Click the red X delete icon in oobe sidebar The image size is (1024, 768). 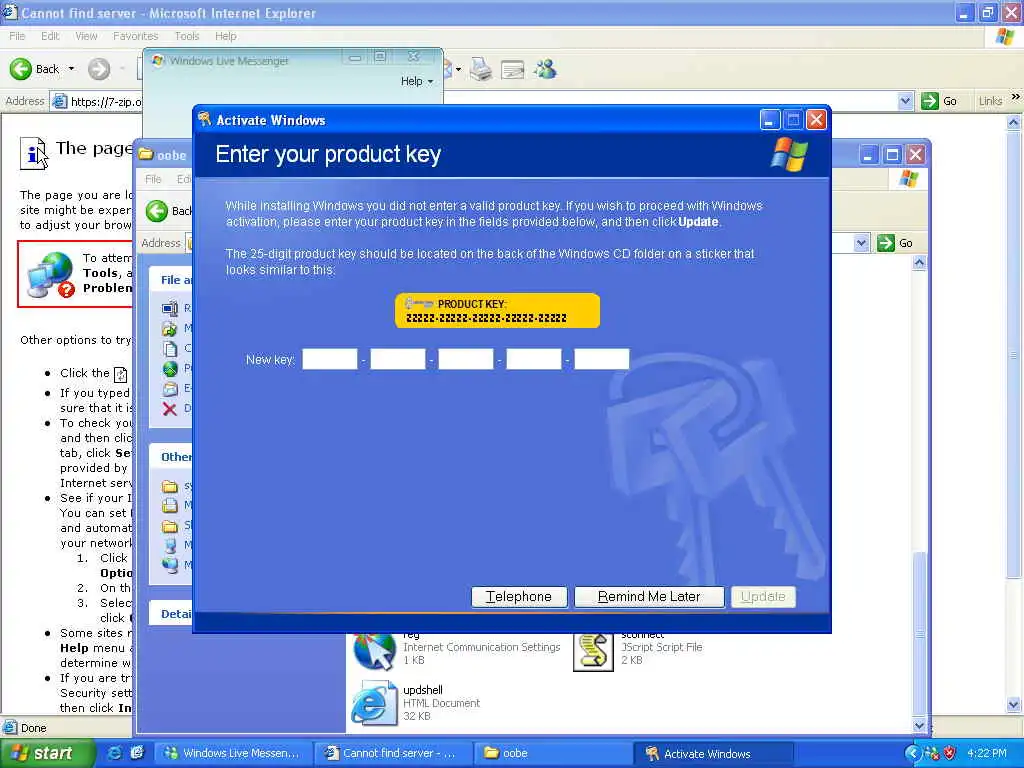[170, 409]
